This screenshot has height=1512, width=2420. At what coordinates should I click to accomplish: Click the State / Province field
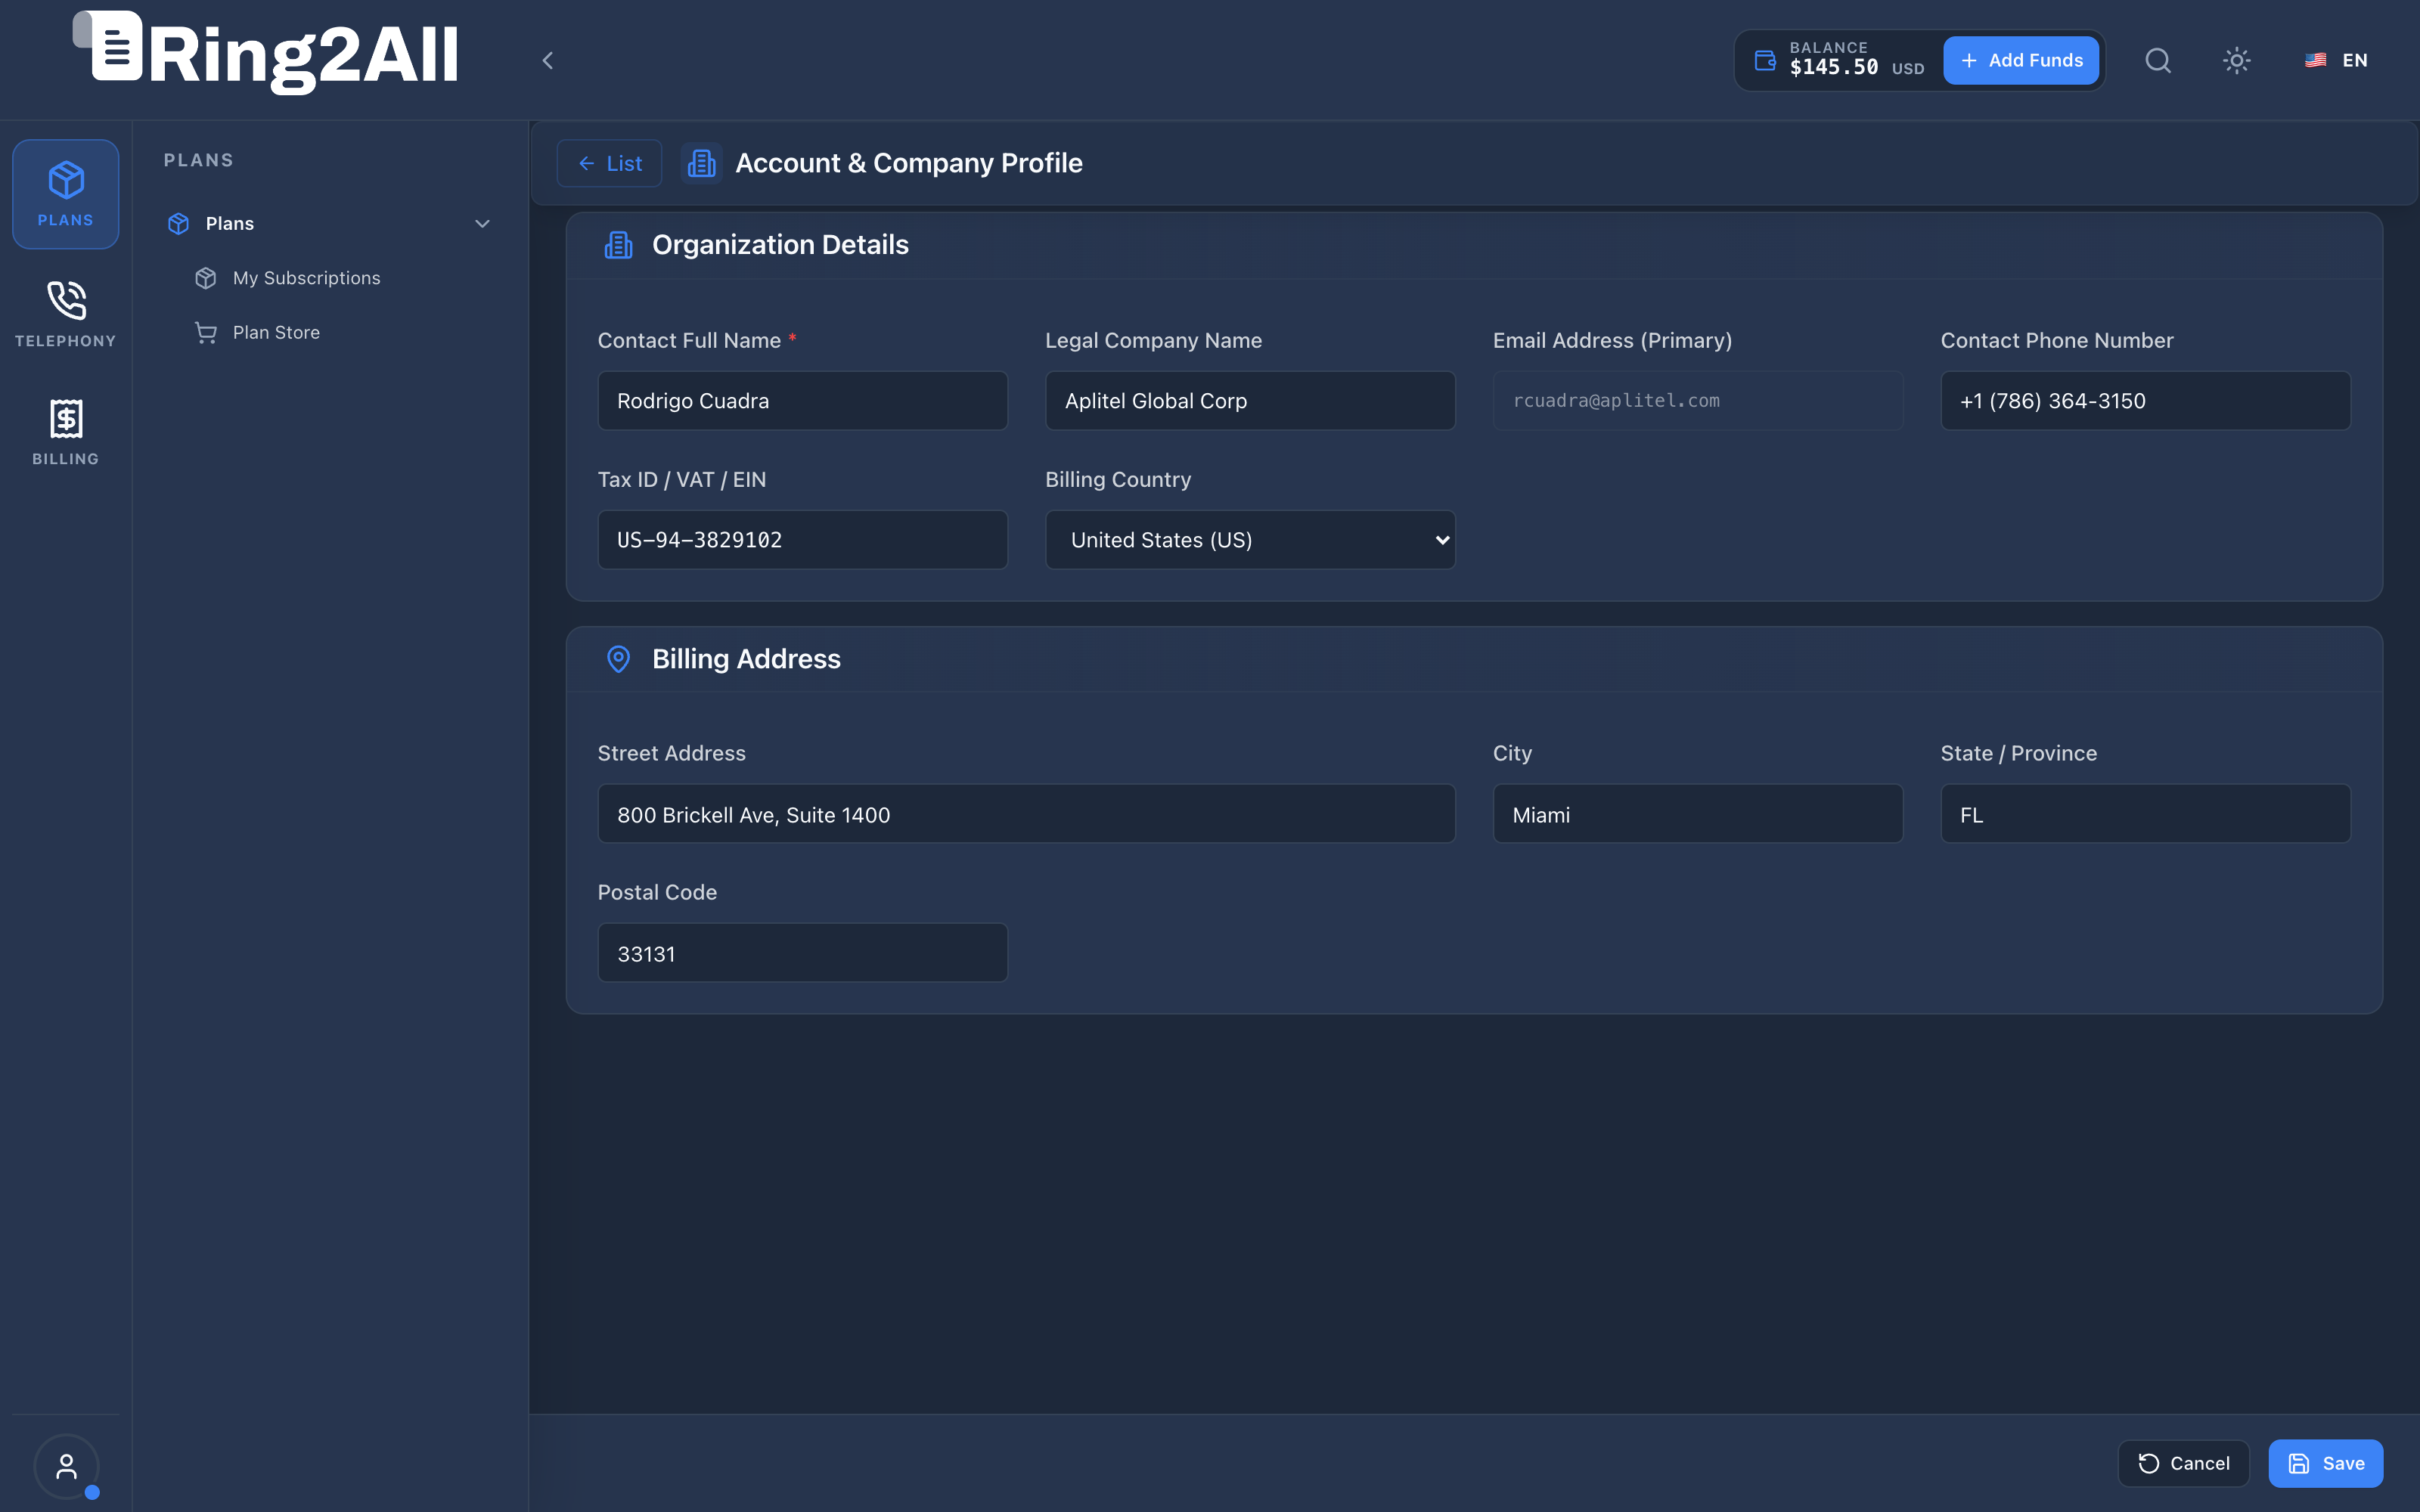point(2145,814)
